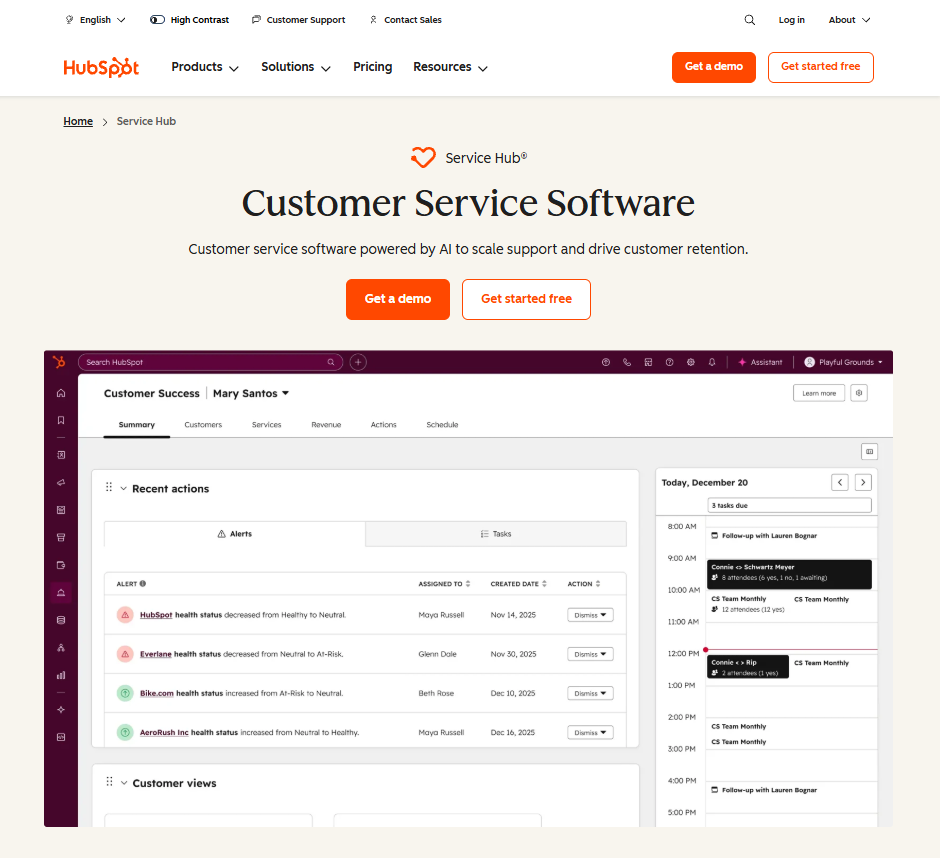Open the help question mark icon
The width and height of the screenshot is (940, 858).
(670, 362)
